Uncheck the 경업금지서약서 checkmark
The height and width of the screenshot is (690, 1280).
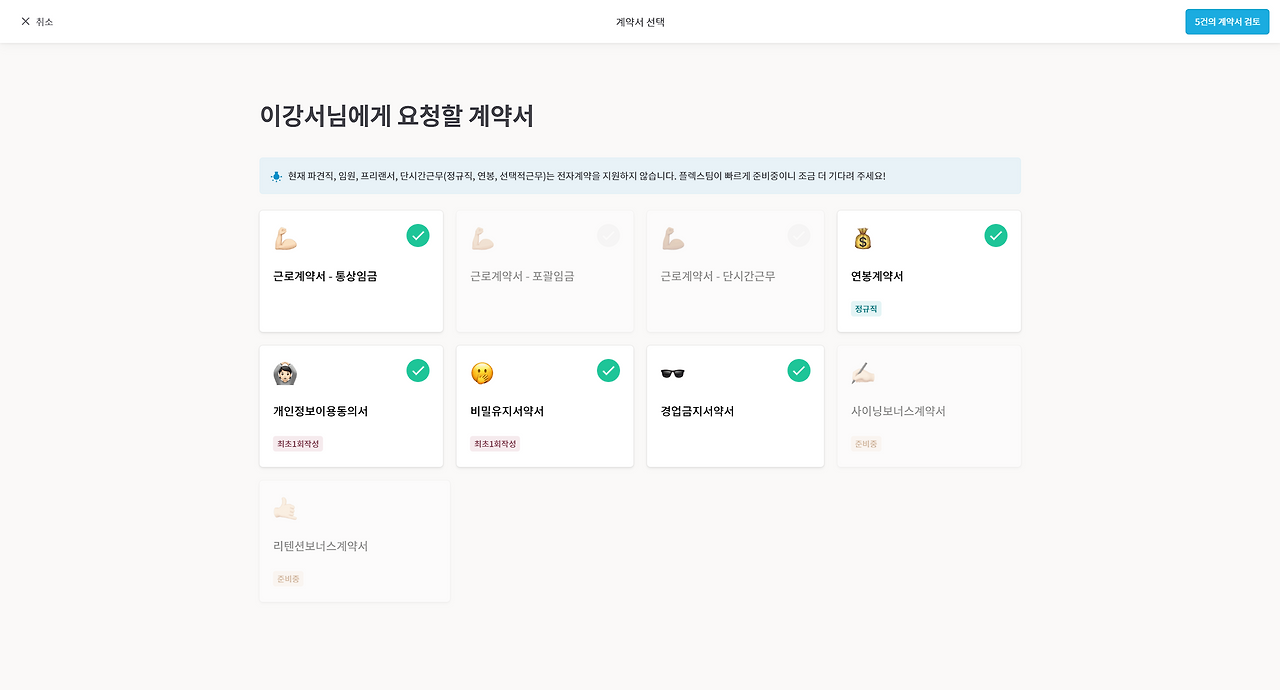click(x=798, y=370)
